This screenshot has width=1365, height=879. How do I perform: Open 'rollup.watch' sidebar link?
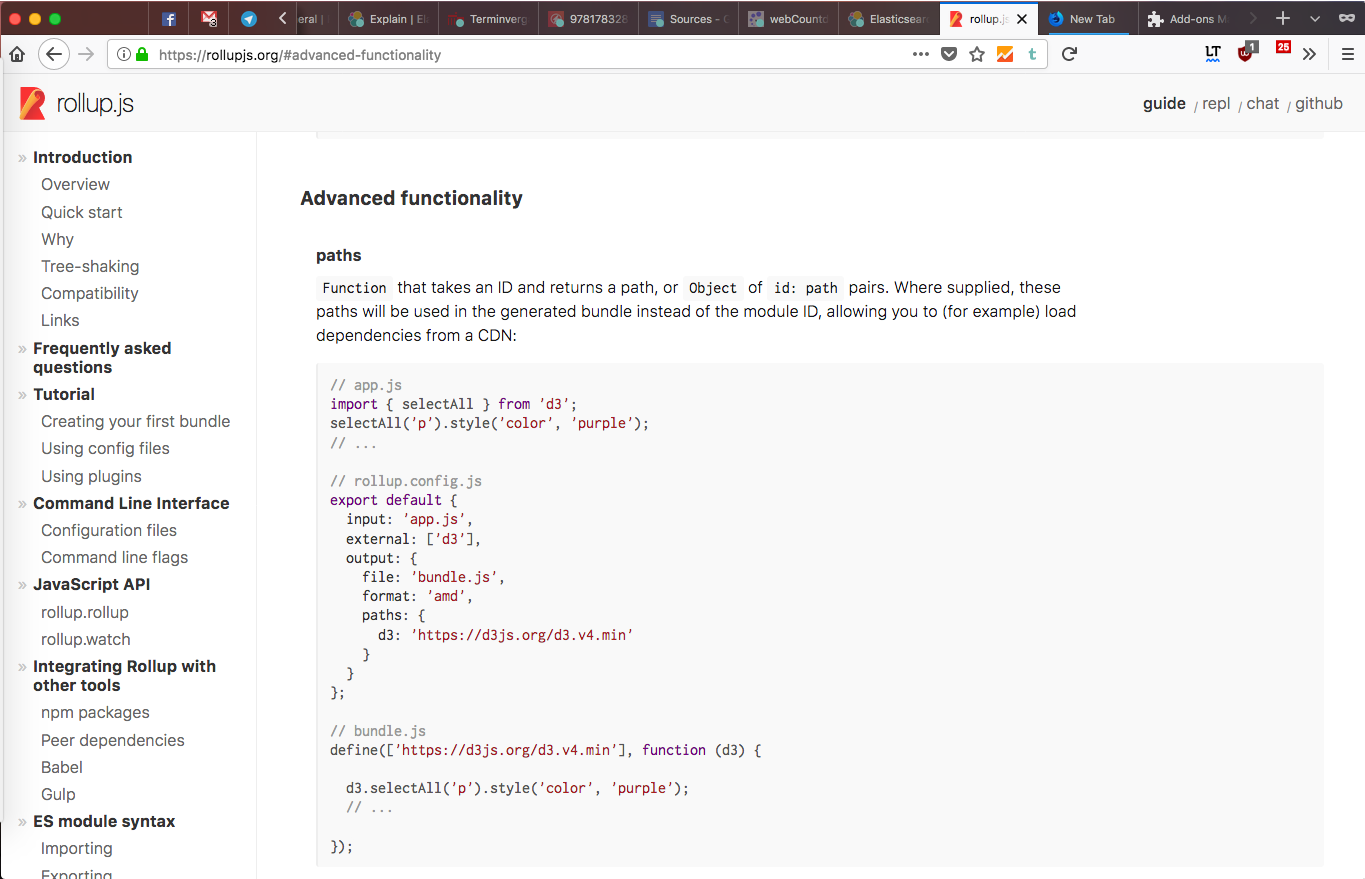[x=85, y=639]
